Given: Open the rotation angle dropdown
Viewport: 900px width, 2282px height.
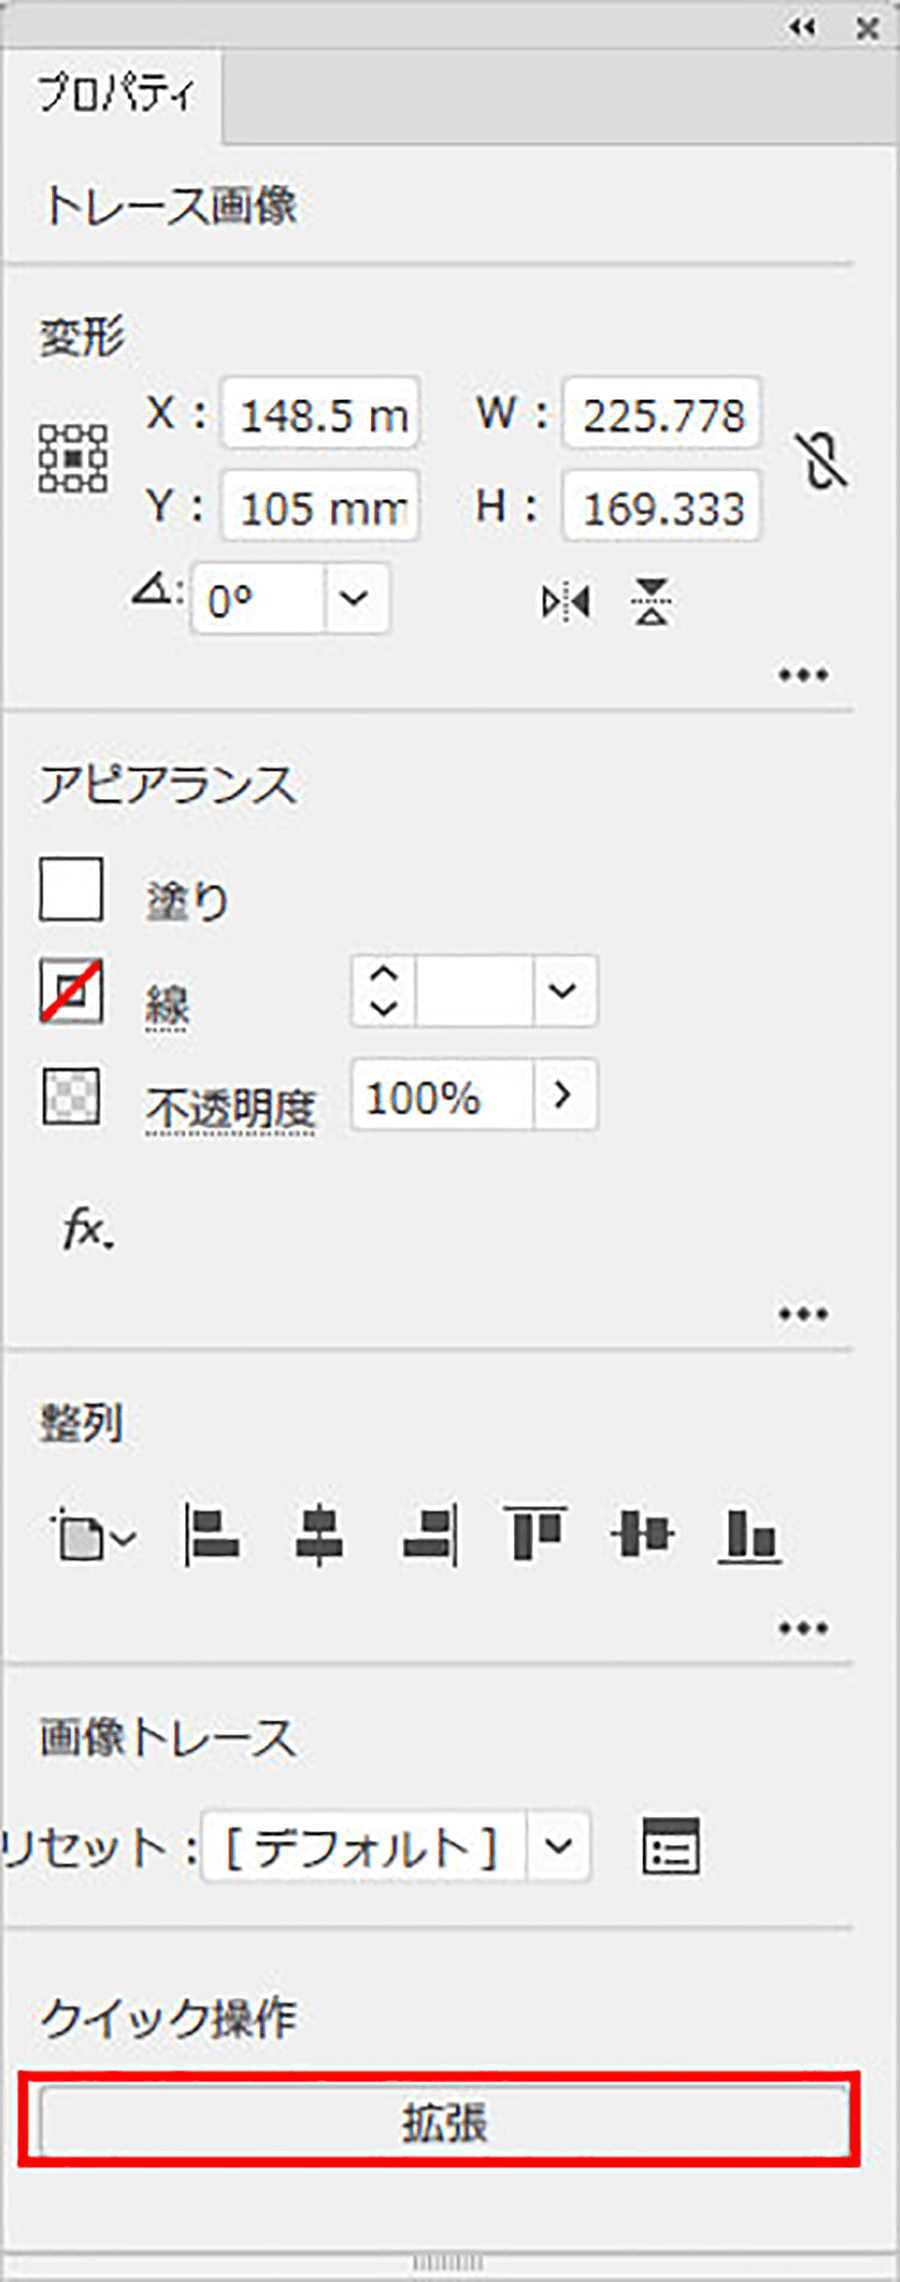Looking at the screenshot, I should (x=354, y=599).
